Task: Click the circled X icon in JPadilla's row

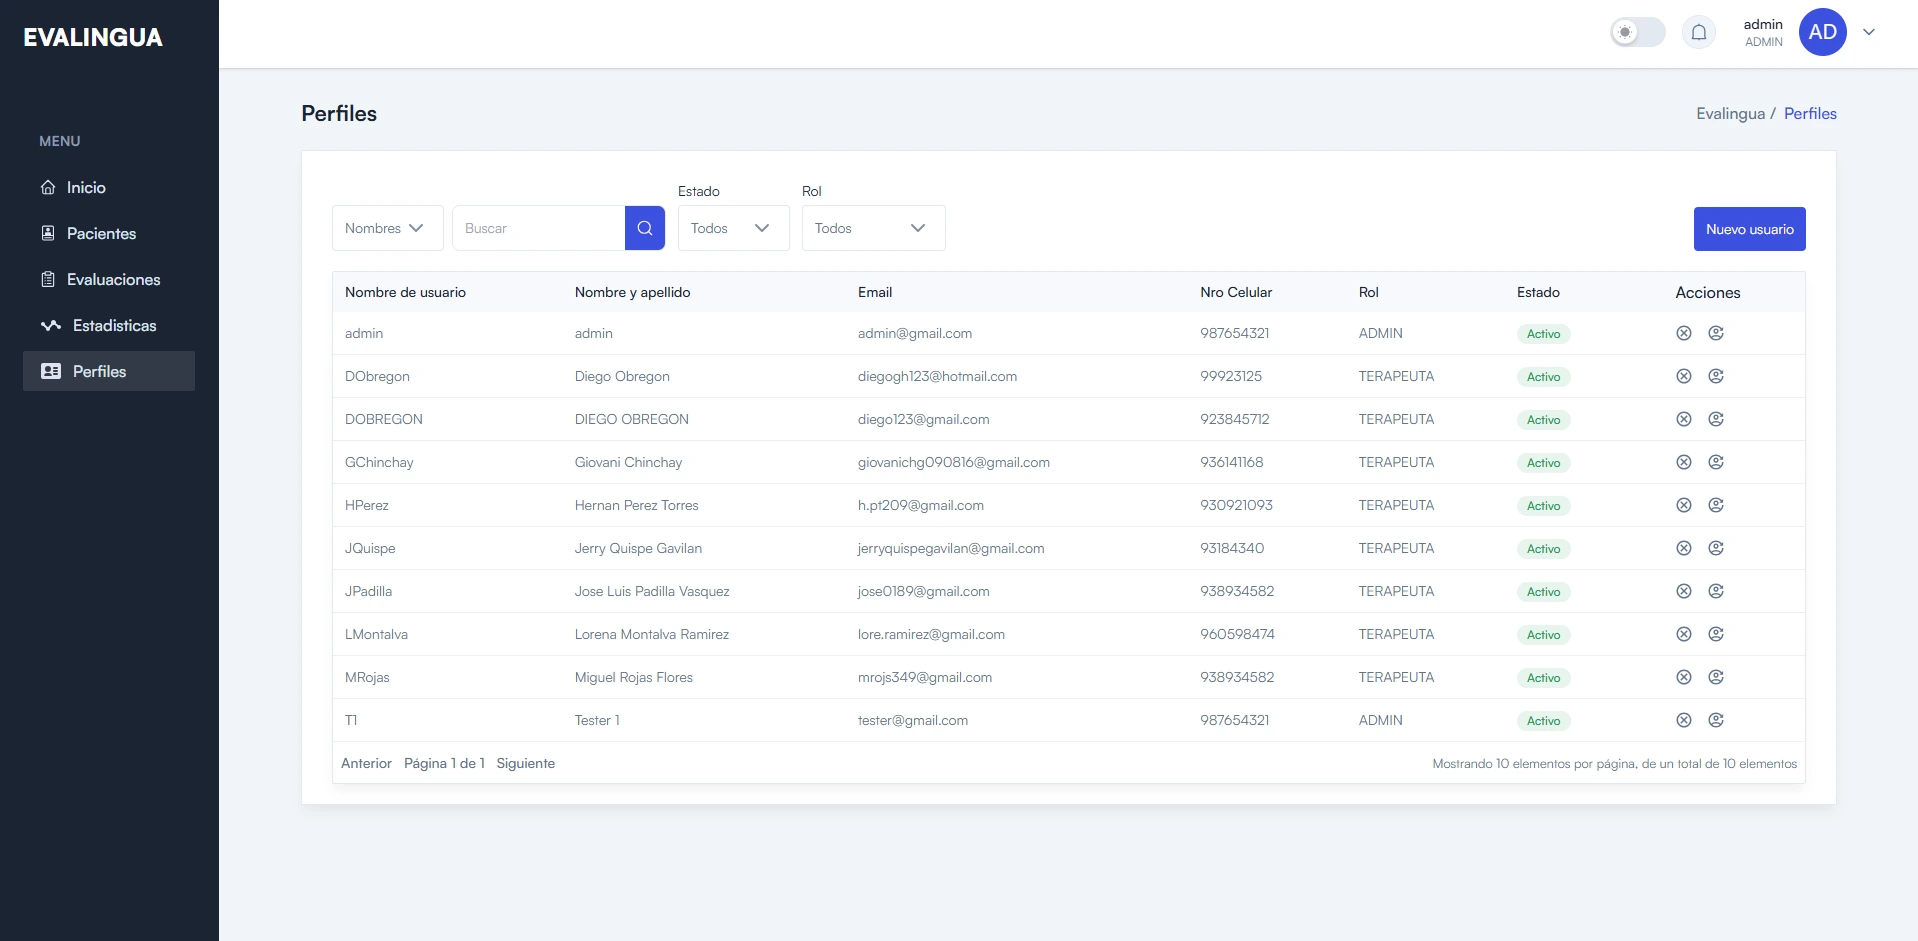Action: pyautogui.click(x=1684, y=591)
